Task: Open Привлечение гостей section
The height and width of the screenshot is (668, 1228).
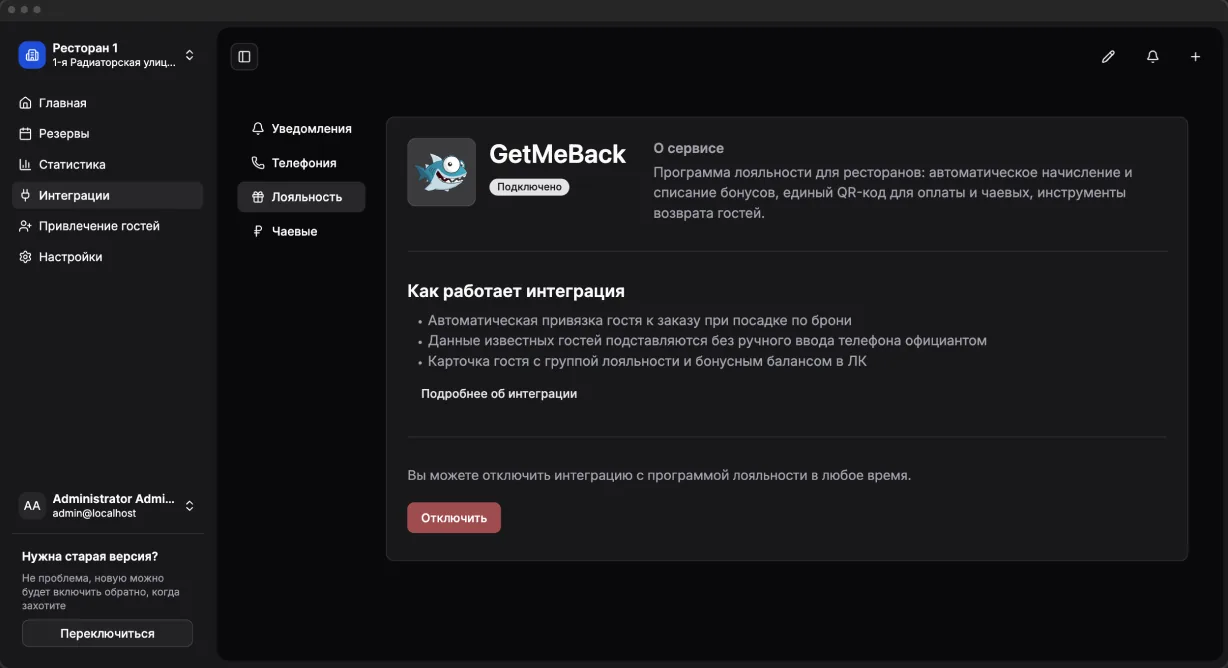Action: (108, 226)
